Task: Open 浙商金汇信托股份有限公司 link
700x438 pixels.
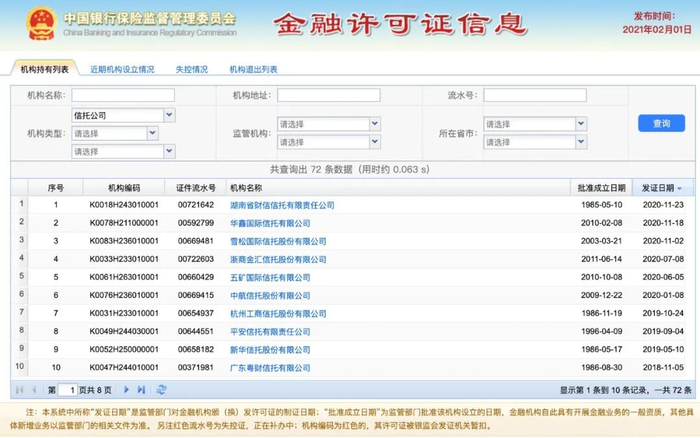Action: 278,259
